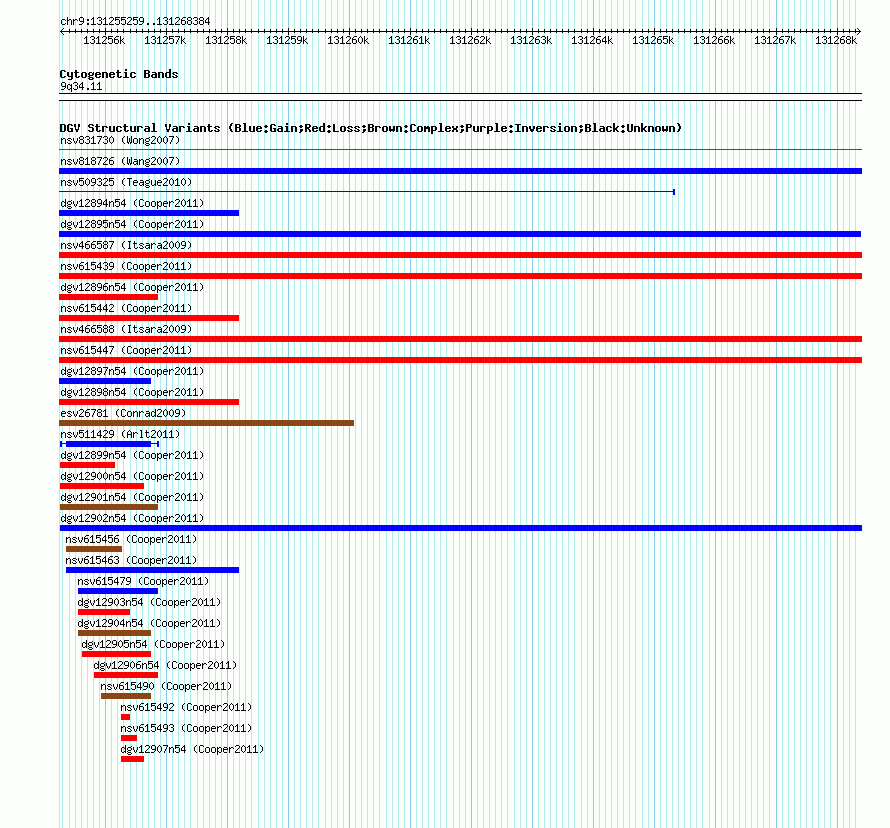The width and height of the screenshot is (890, 828).
Task: Click the 131268k ruler tick label
Action: tap(836, 40)
